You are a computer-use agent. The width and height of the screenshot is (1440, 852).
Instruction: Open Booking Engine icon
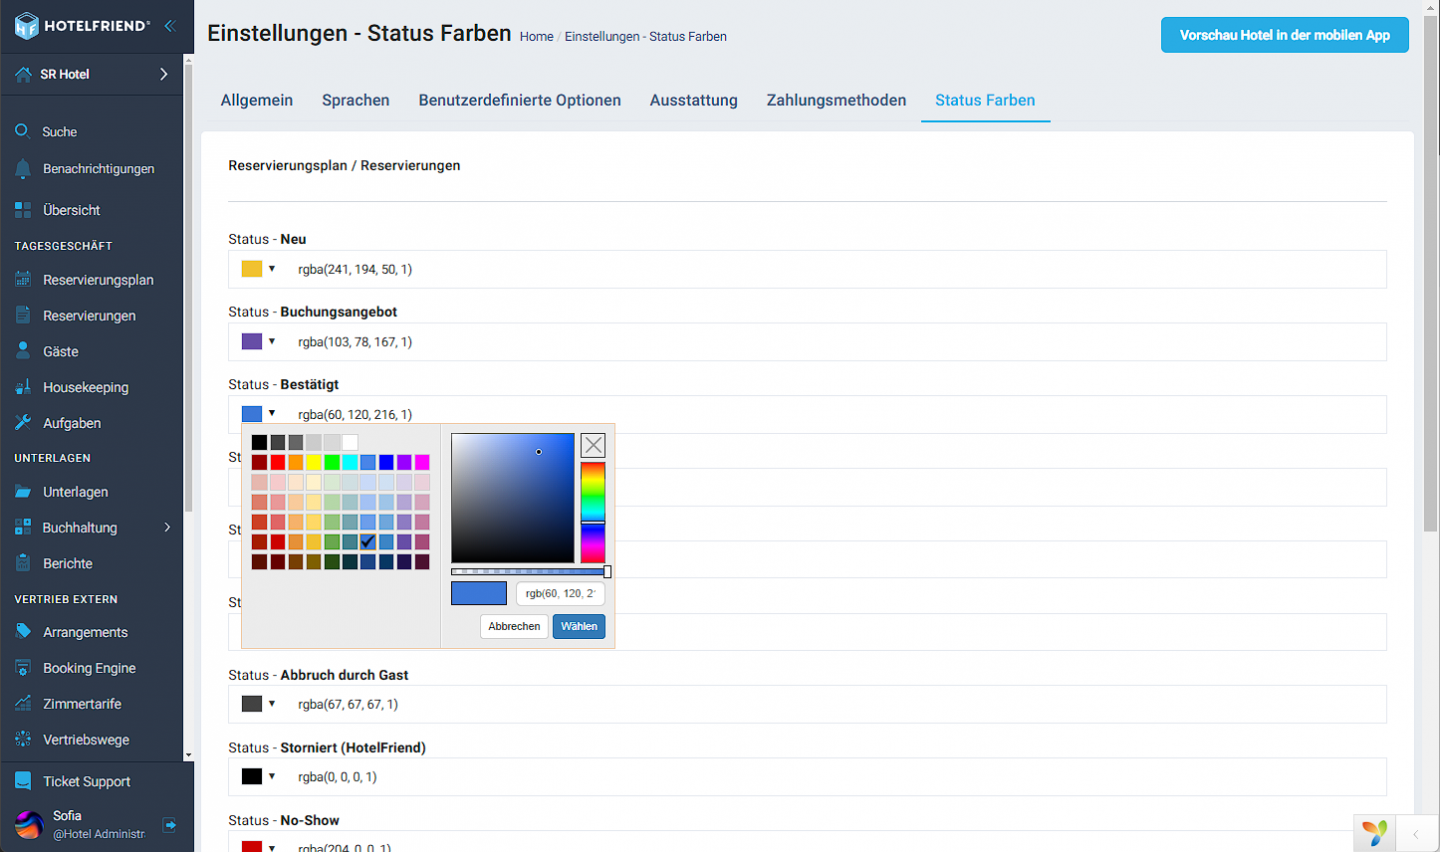coord(23,668)
